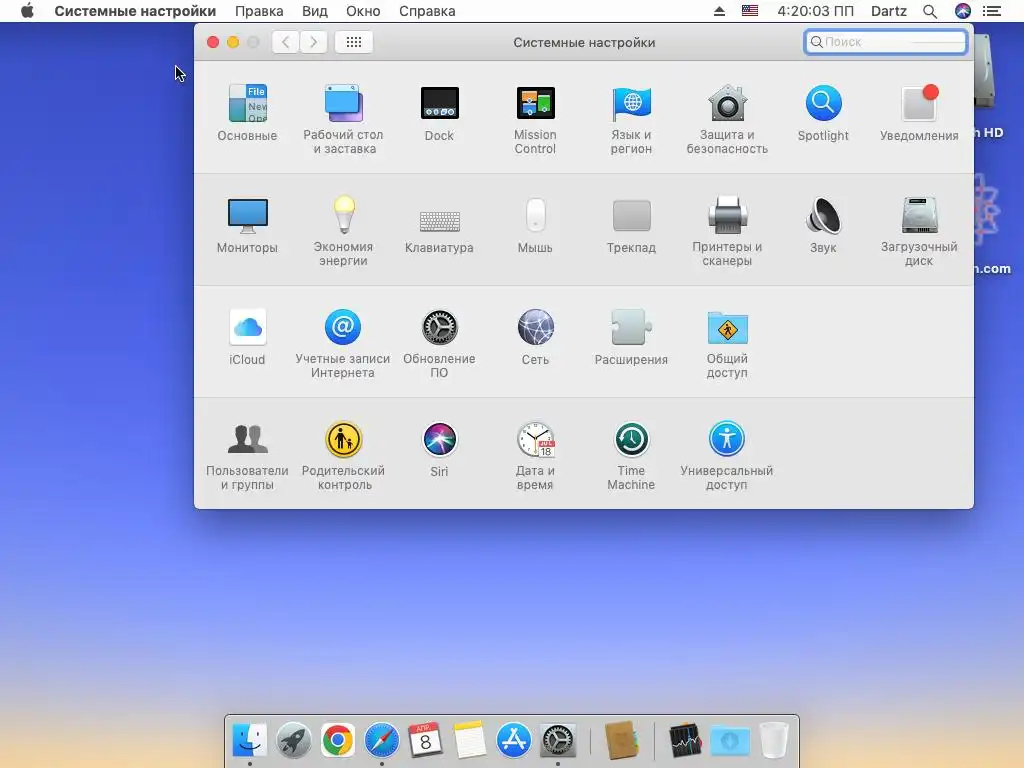Open Трекпад preference pane
The height and width of the screenshot is (768, 1024).
tap(632, 225)
